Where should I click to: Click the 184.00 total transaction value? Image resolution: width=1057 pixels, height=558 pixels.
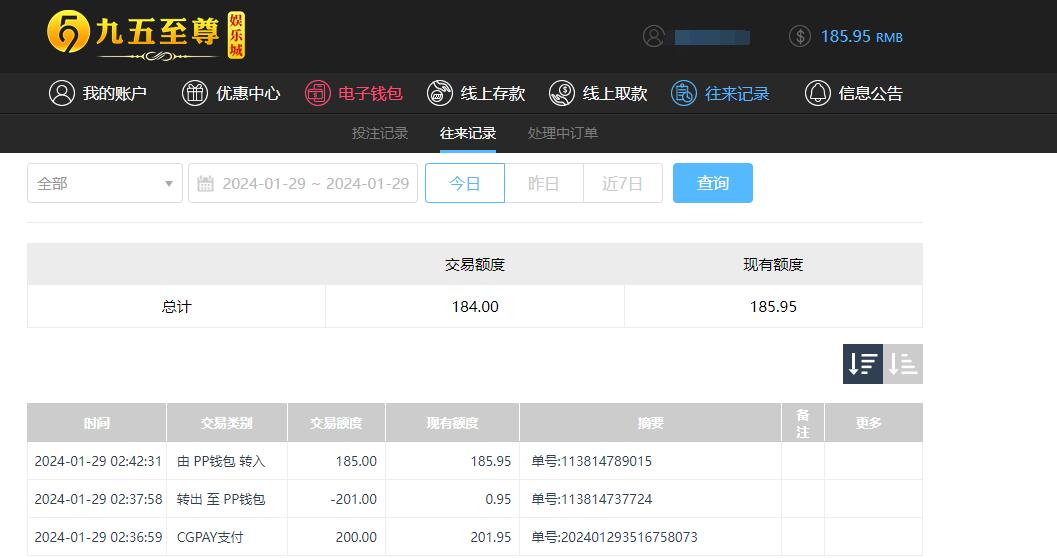(x=475, y=307)
